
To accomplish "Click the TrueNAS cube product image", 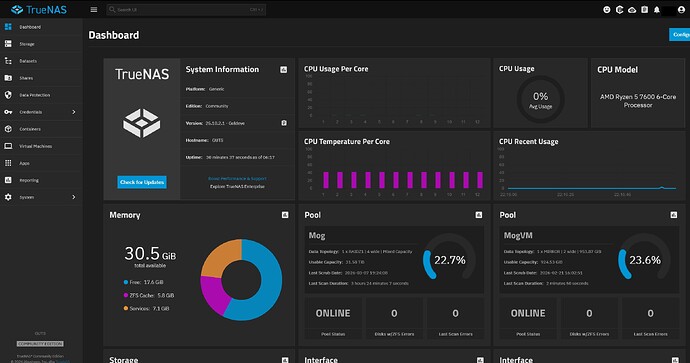I will pyautogui.click(x=141, y=123).
